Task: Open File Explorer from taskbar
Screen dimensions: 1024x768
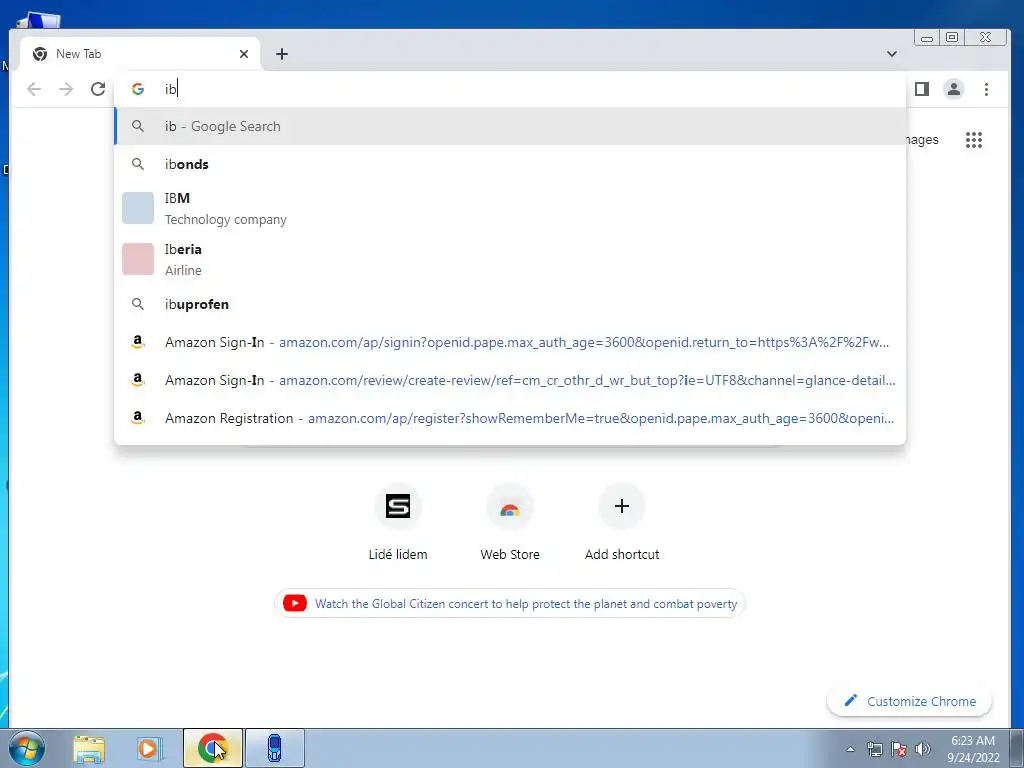Action: pos(89,748)
